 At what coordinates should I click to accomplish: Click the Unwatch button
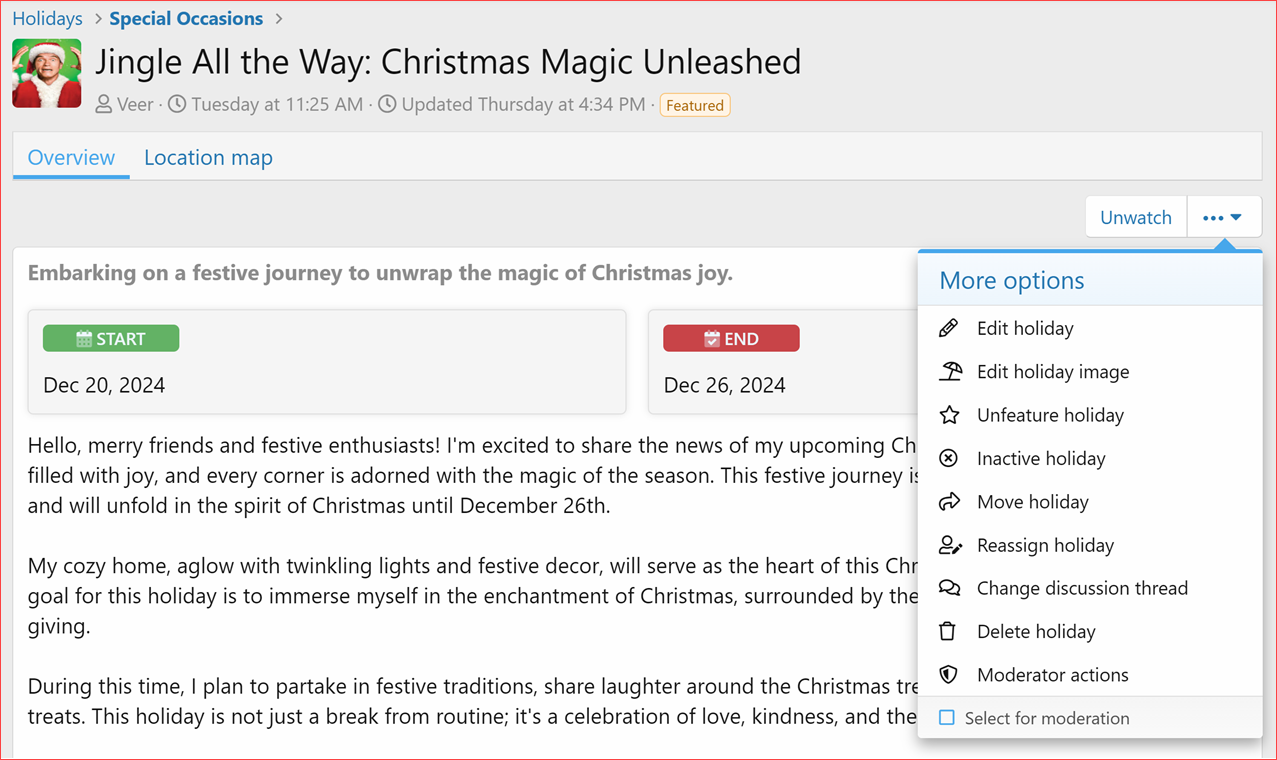pyautogui.click(x=1135, y=217)
